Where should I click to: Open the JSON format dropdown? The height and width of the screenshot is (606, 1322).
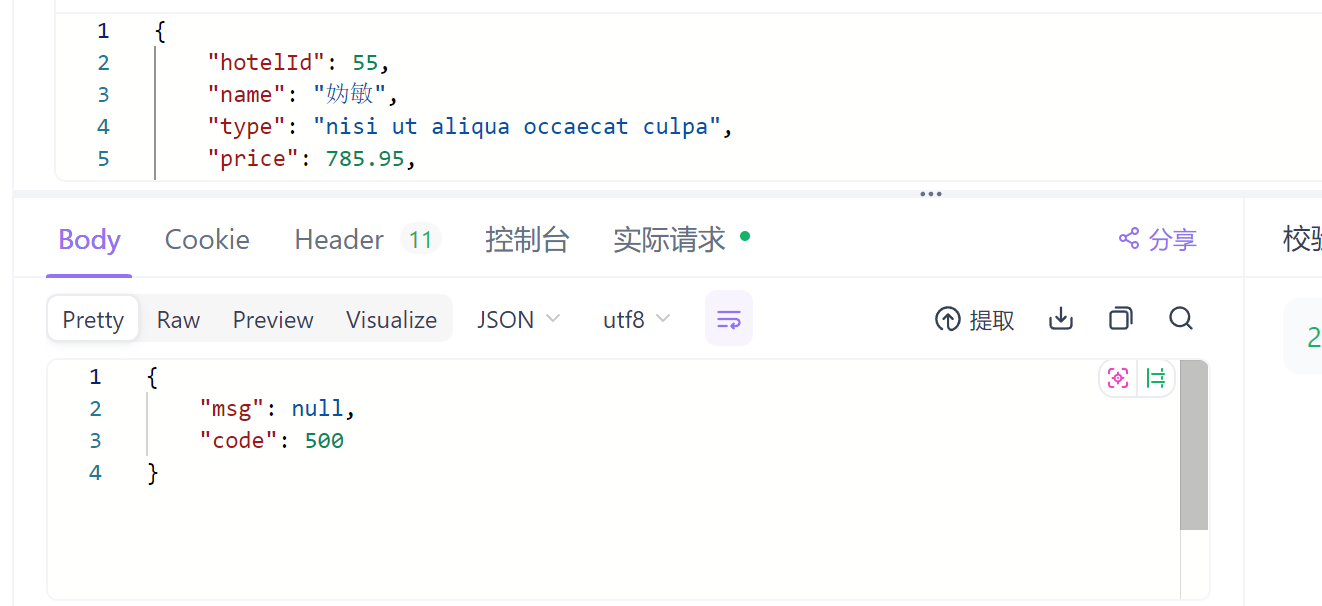[x=518, y=319]
